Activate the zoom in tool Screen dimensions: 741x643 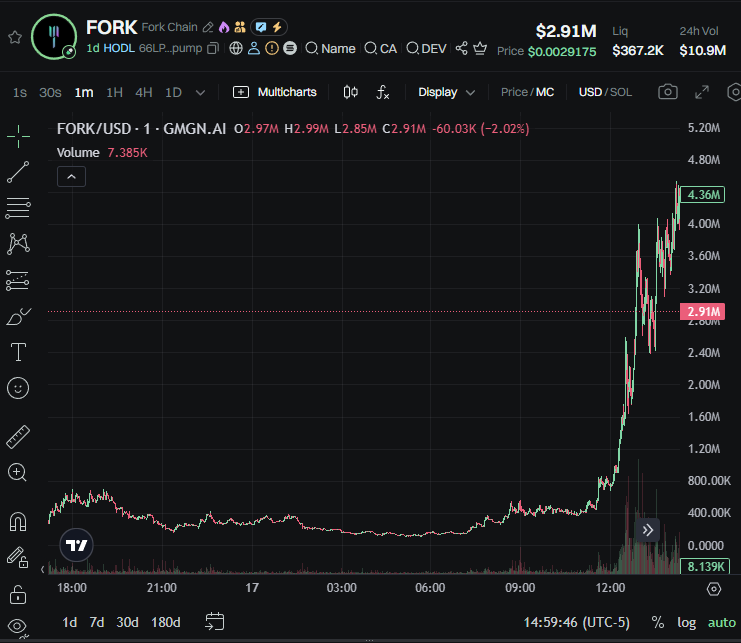point(17,472)
